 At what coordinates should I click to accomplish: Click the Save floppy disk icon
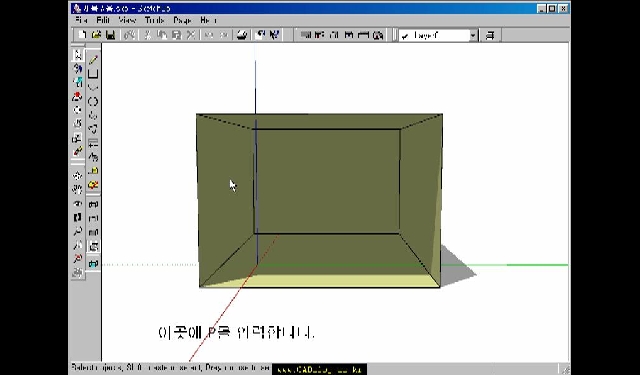110,35
